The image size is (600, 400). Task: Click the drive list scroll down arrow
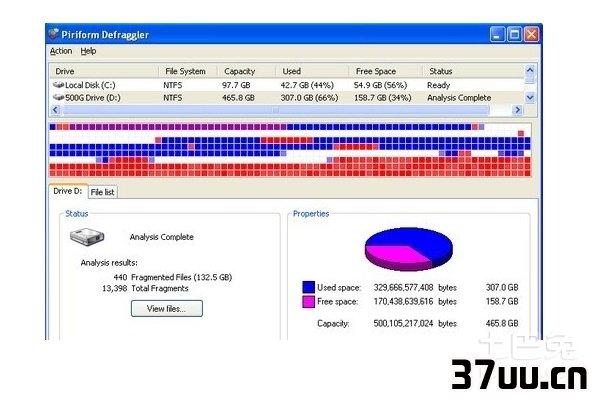[x=530, y=98]
